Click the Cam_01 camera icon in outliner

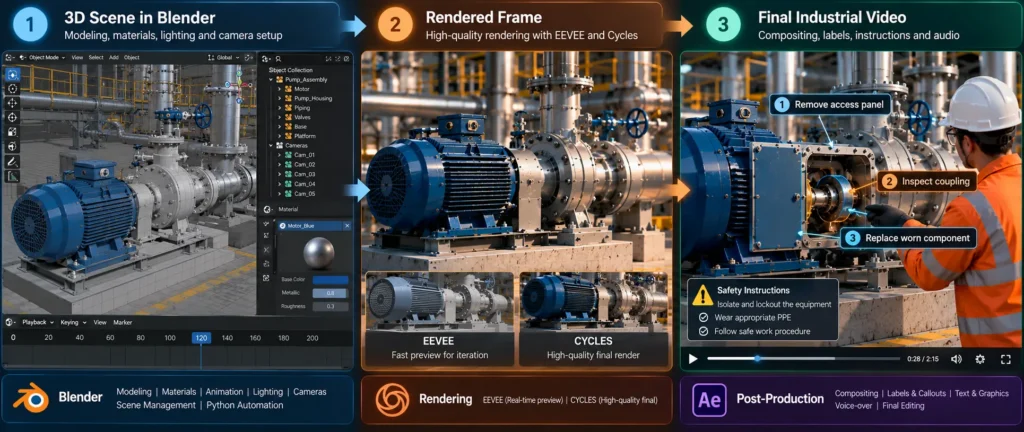point(287,155)
